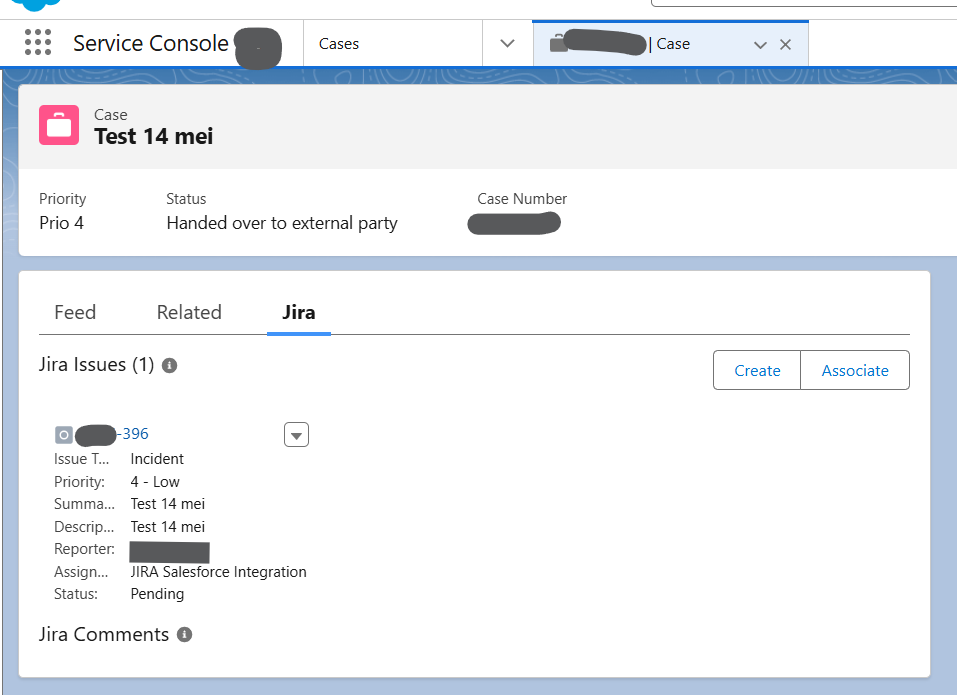The image size is (957, 695).
Task: Switch to the Related tab
Action: coord(189,312)
